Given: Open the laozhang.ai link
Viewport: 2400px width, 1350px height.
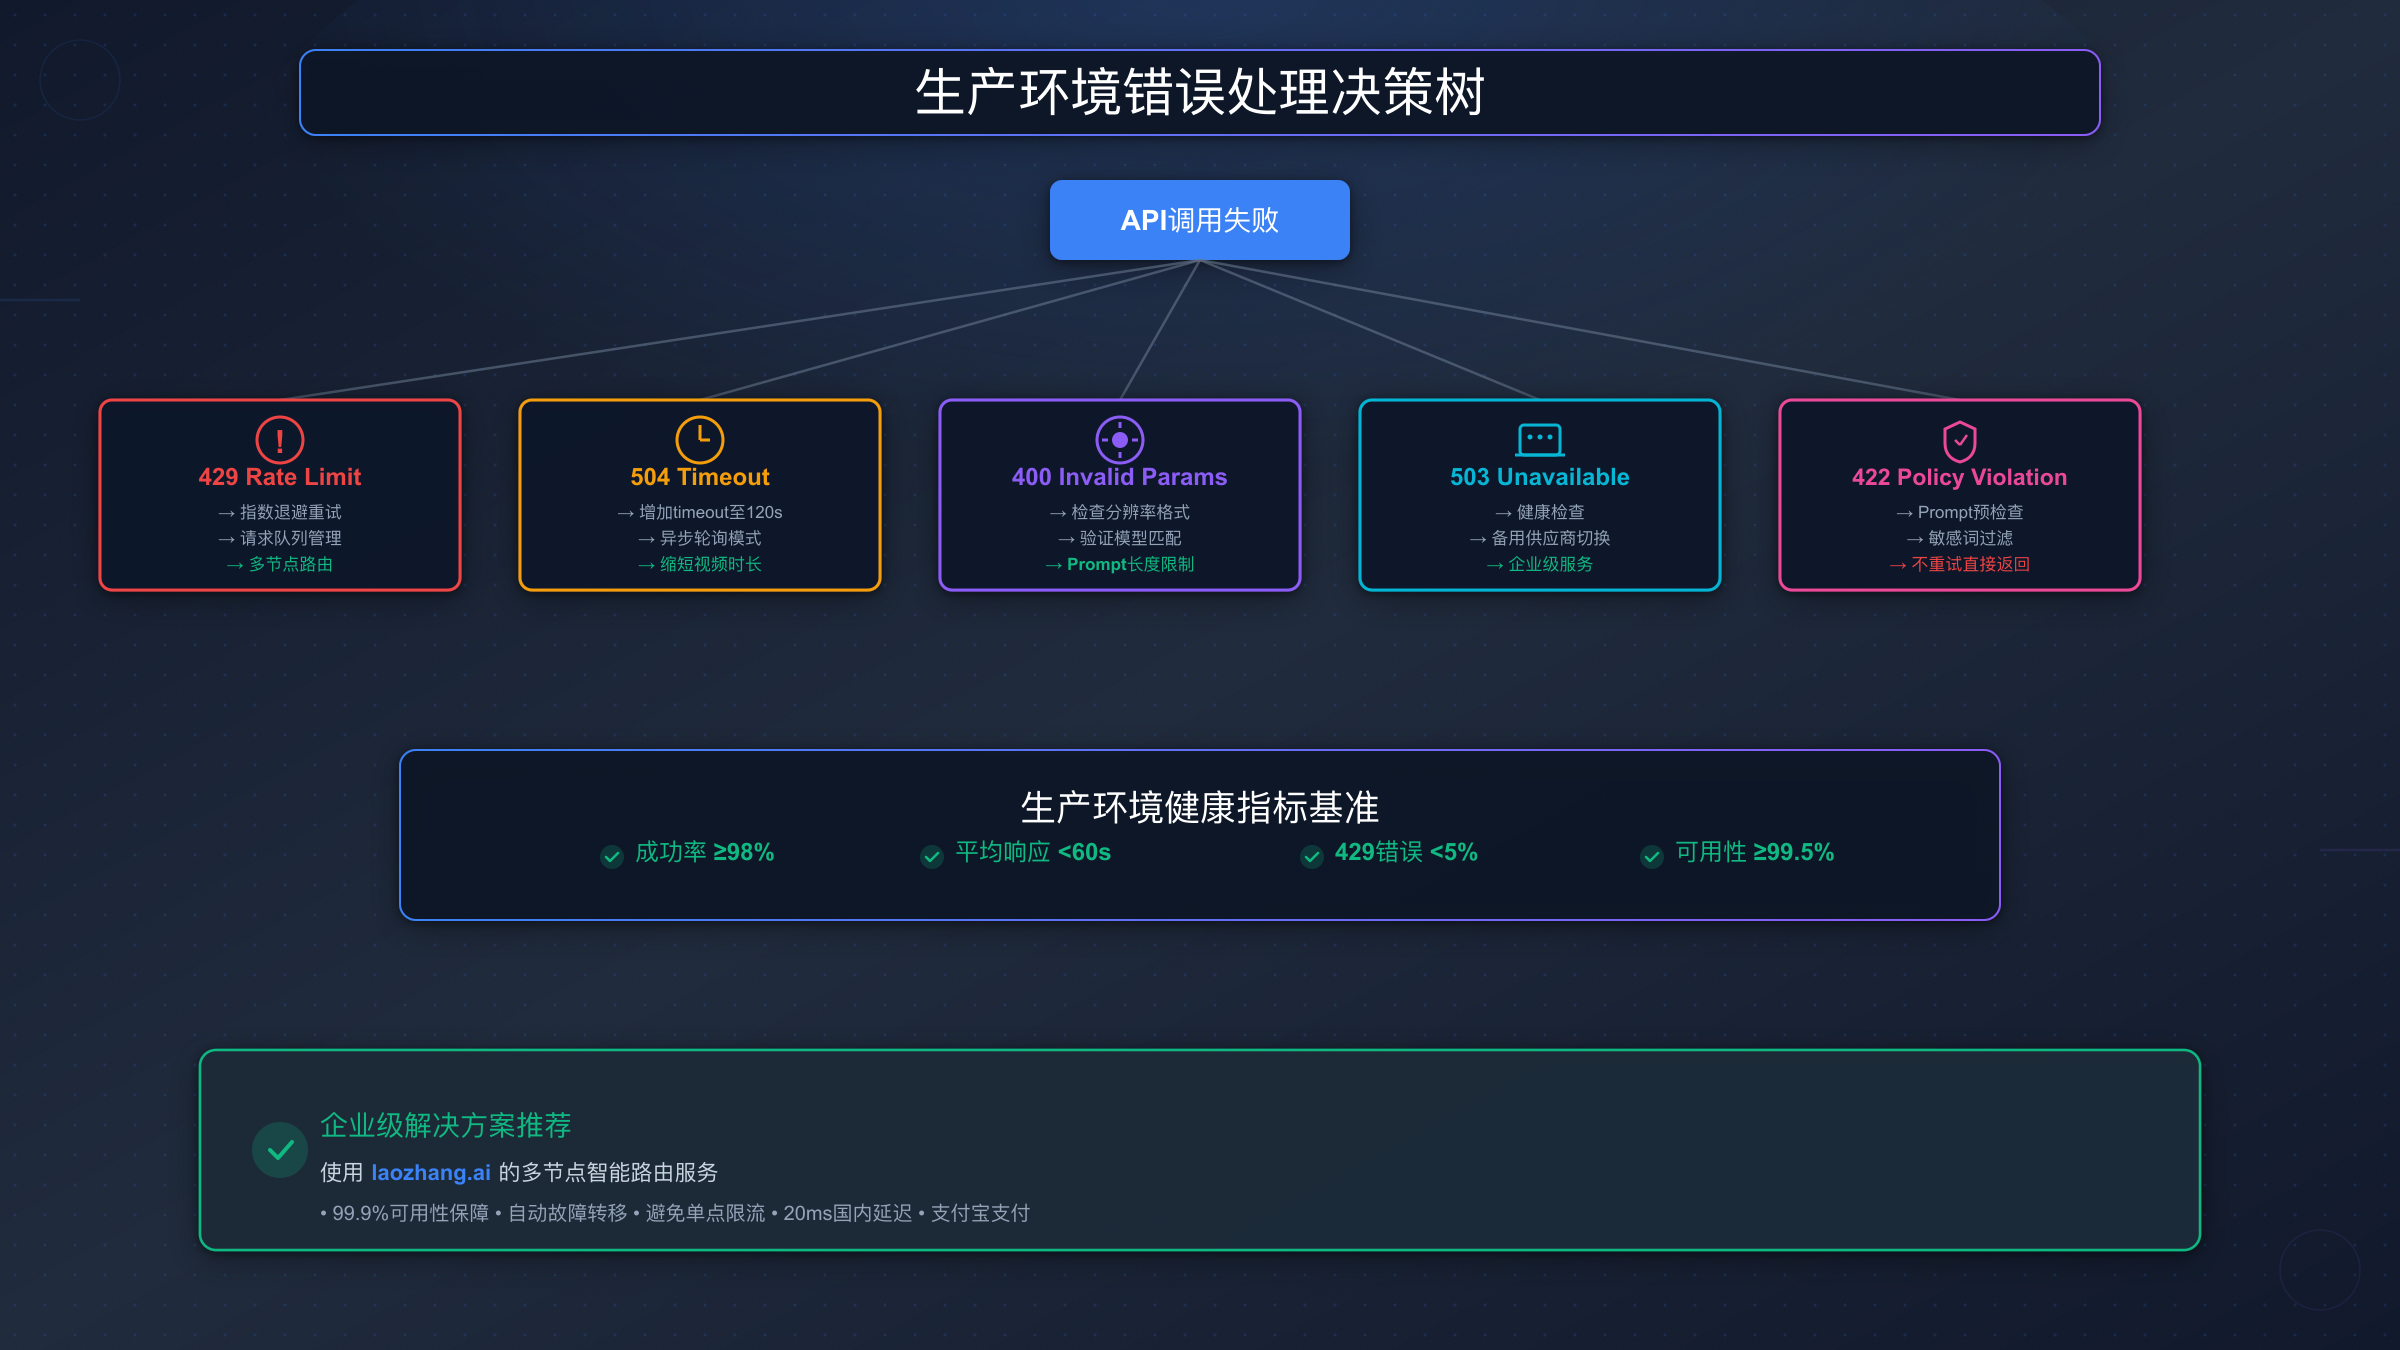Looking at the screenshot, I should [x=431, y=1172].
